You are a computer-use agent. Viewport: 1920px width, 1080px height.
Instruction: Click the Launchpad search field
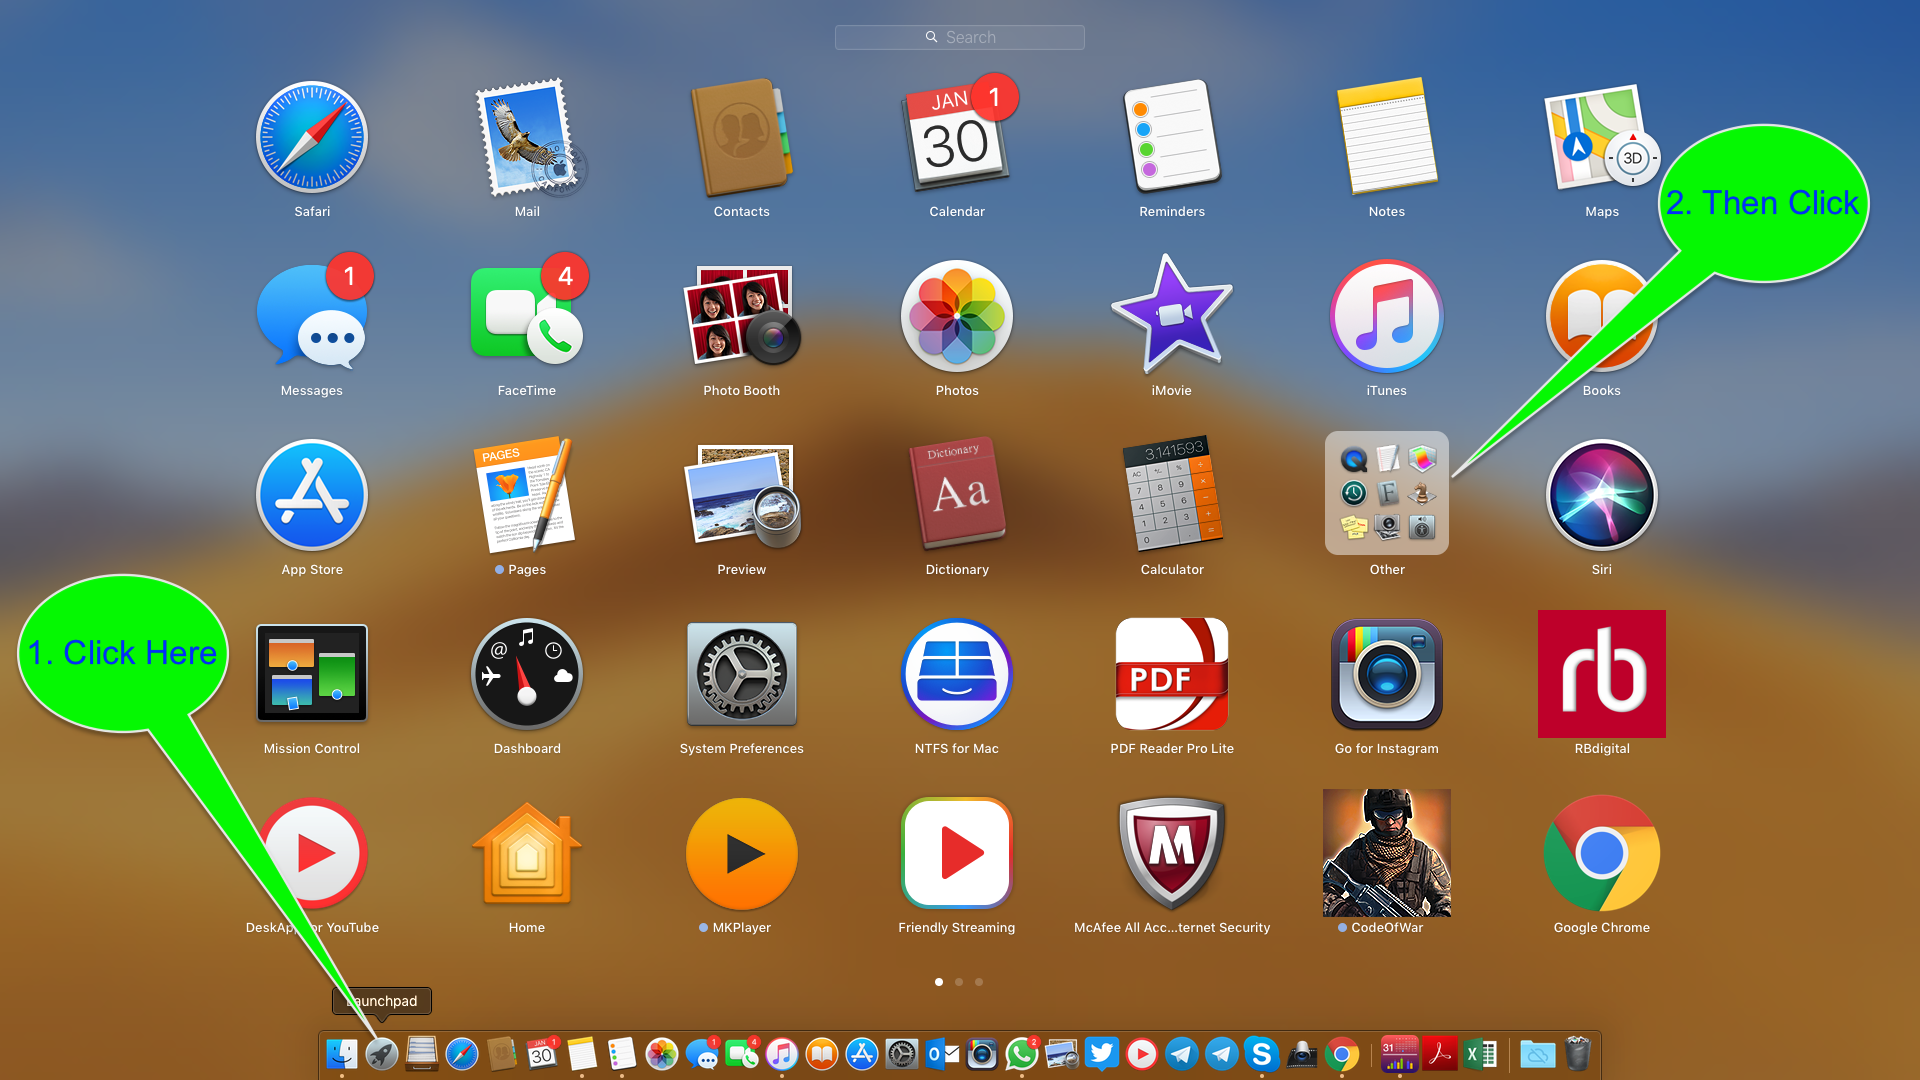(959, 37)
